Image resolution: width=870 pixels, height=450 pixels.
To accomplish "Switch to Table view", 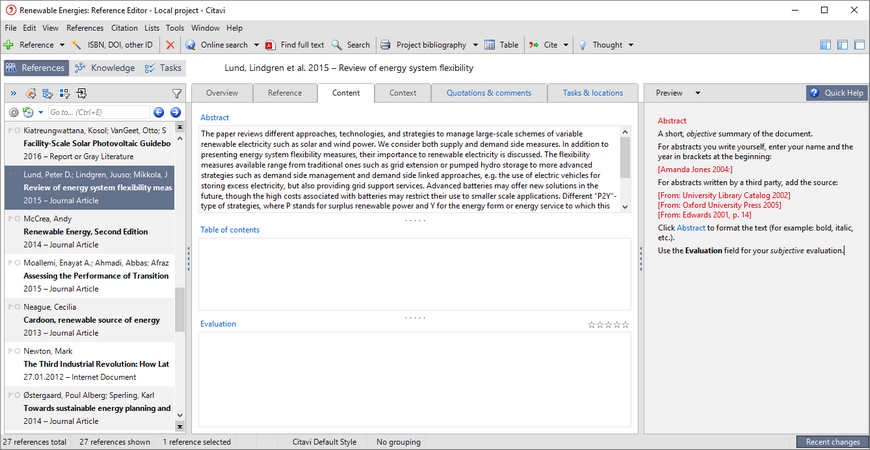I will [502, 45].
